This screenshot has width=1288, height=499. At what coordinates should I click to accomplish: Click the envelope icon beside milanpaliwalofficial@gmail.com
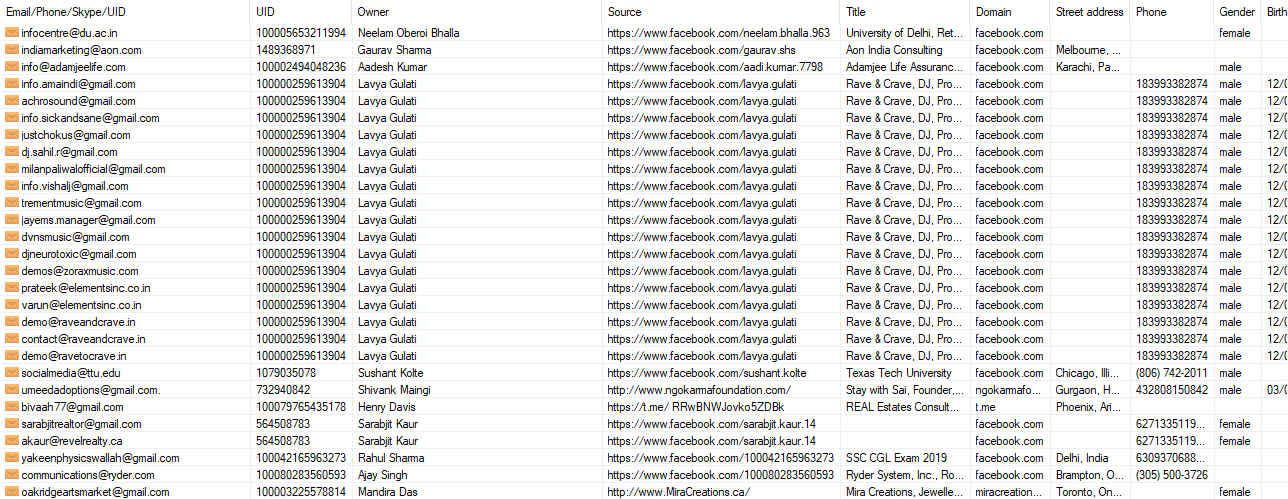click(x=12, y=169)
